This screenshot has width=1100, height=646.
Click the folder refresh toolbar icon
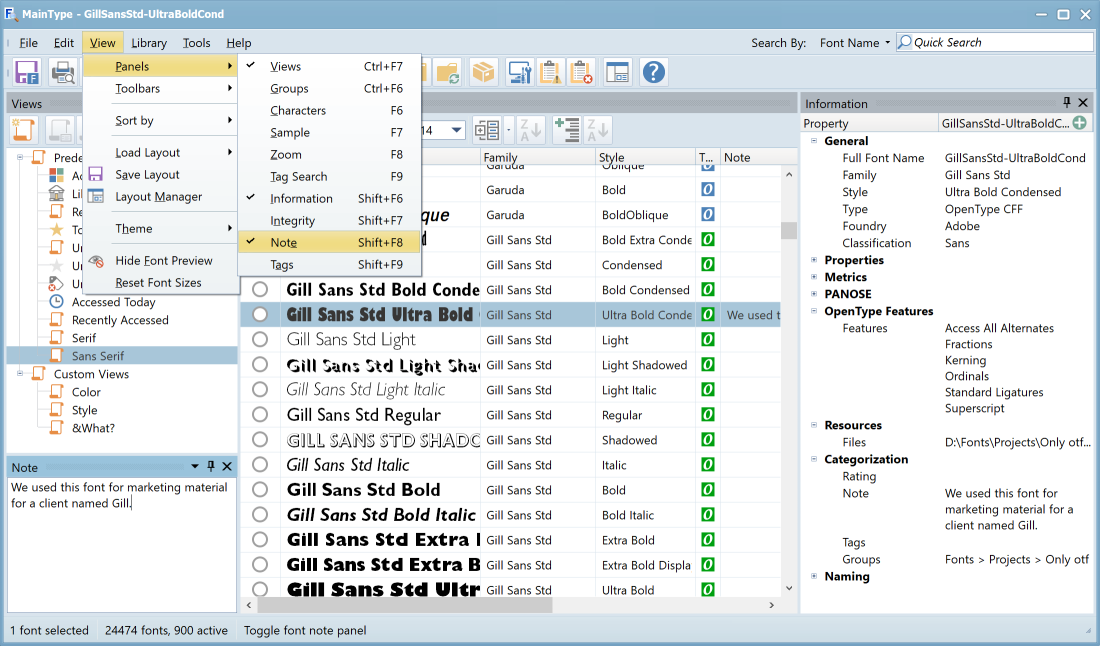(447, 72)
